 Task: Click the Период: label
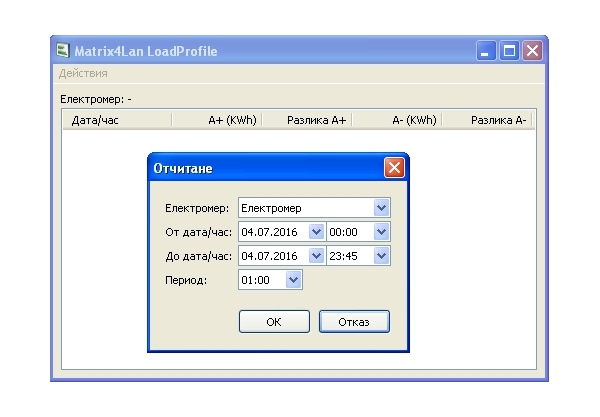pyautogui.click(x=186, y=280)
